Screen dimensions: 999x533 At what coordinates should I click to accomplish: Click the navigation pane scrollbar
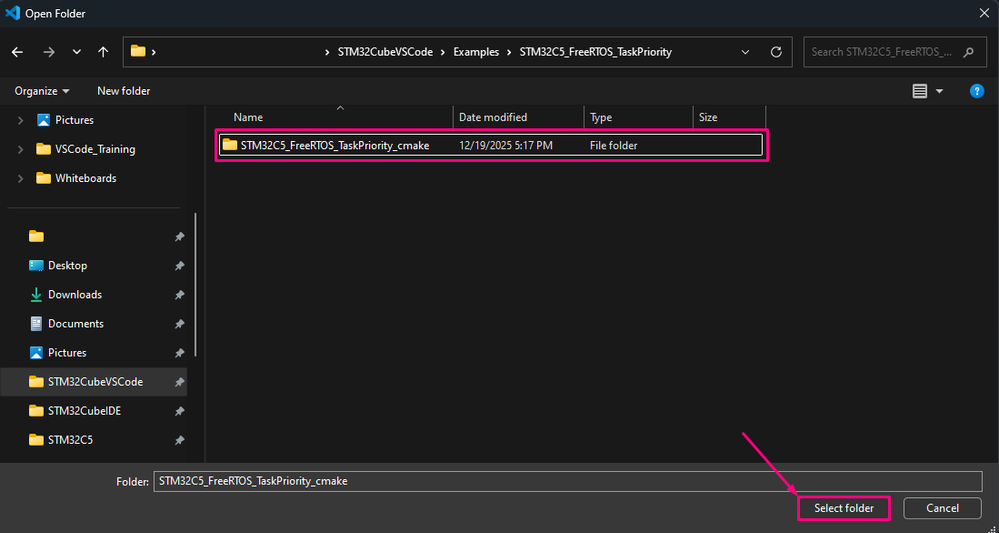tap(195, 285)
